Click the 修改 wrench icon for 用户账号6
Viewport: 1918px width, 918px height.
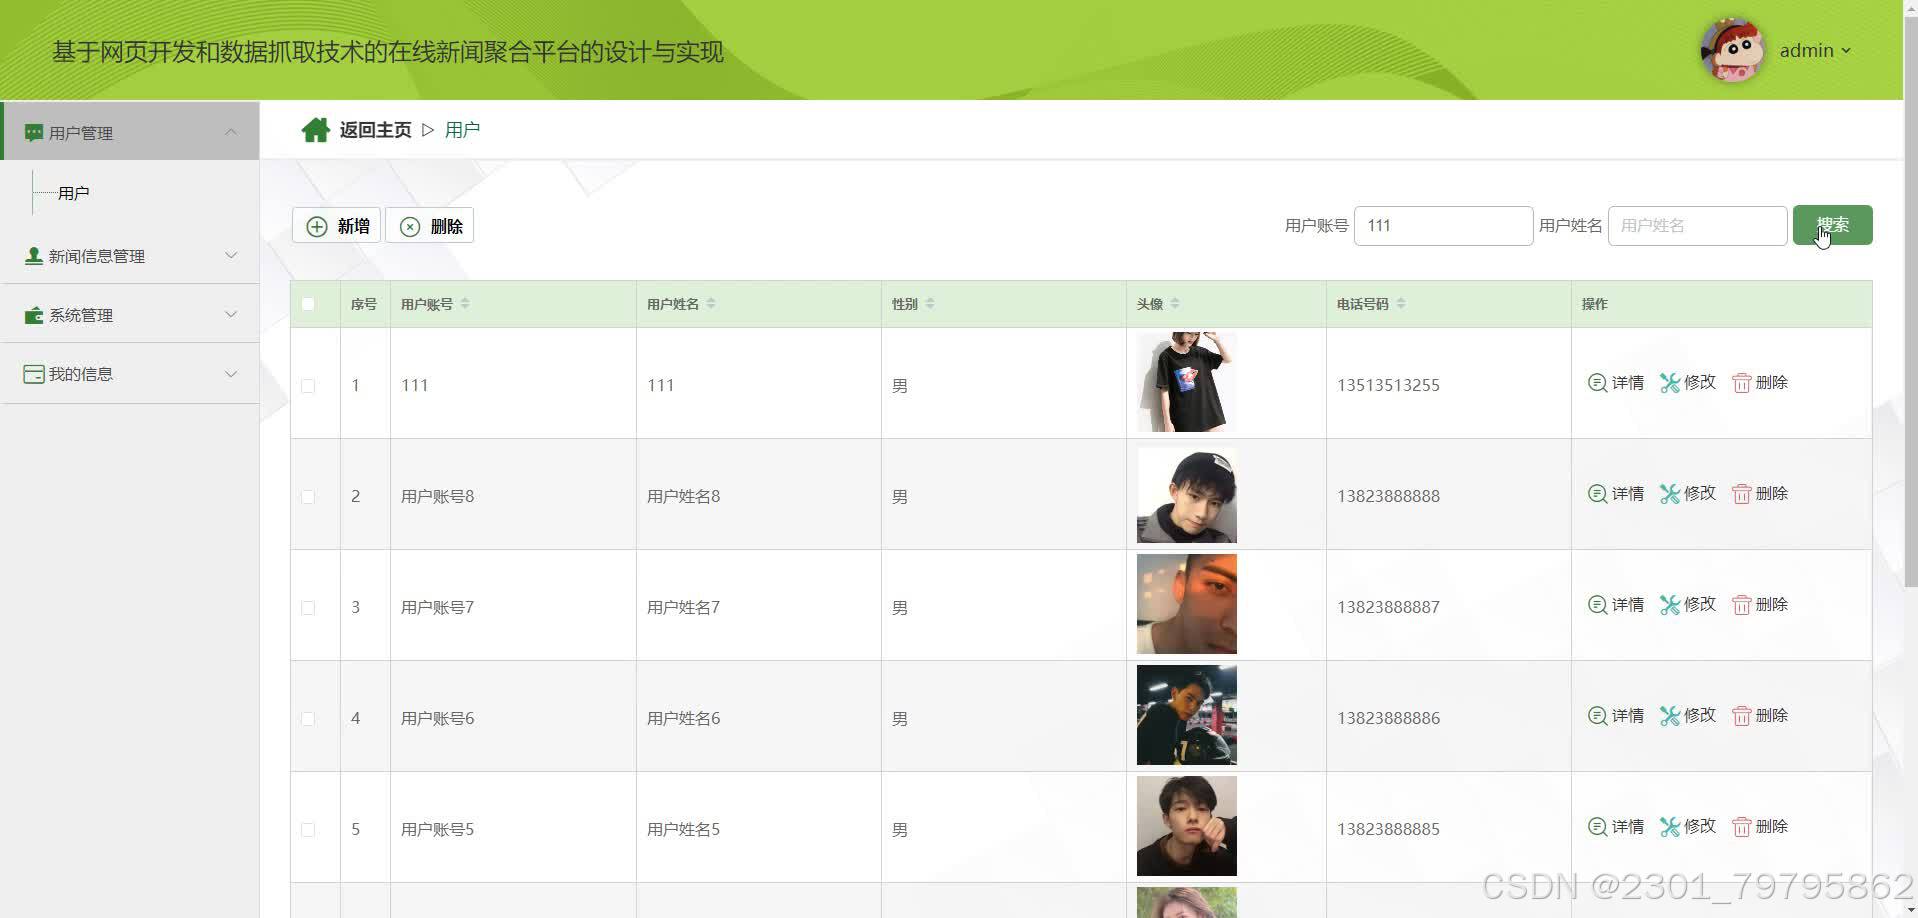click(1670, 716)
